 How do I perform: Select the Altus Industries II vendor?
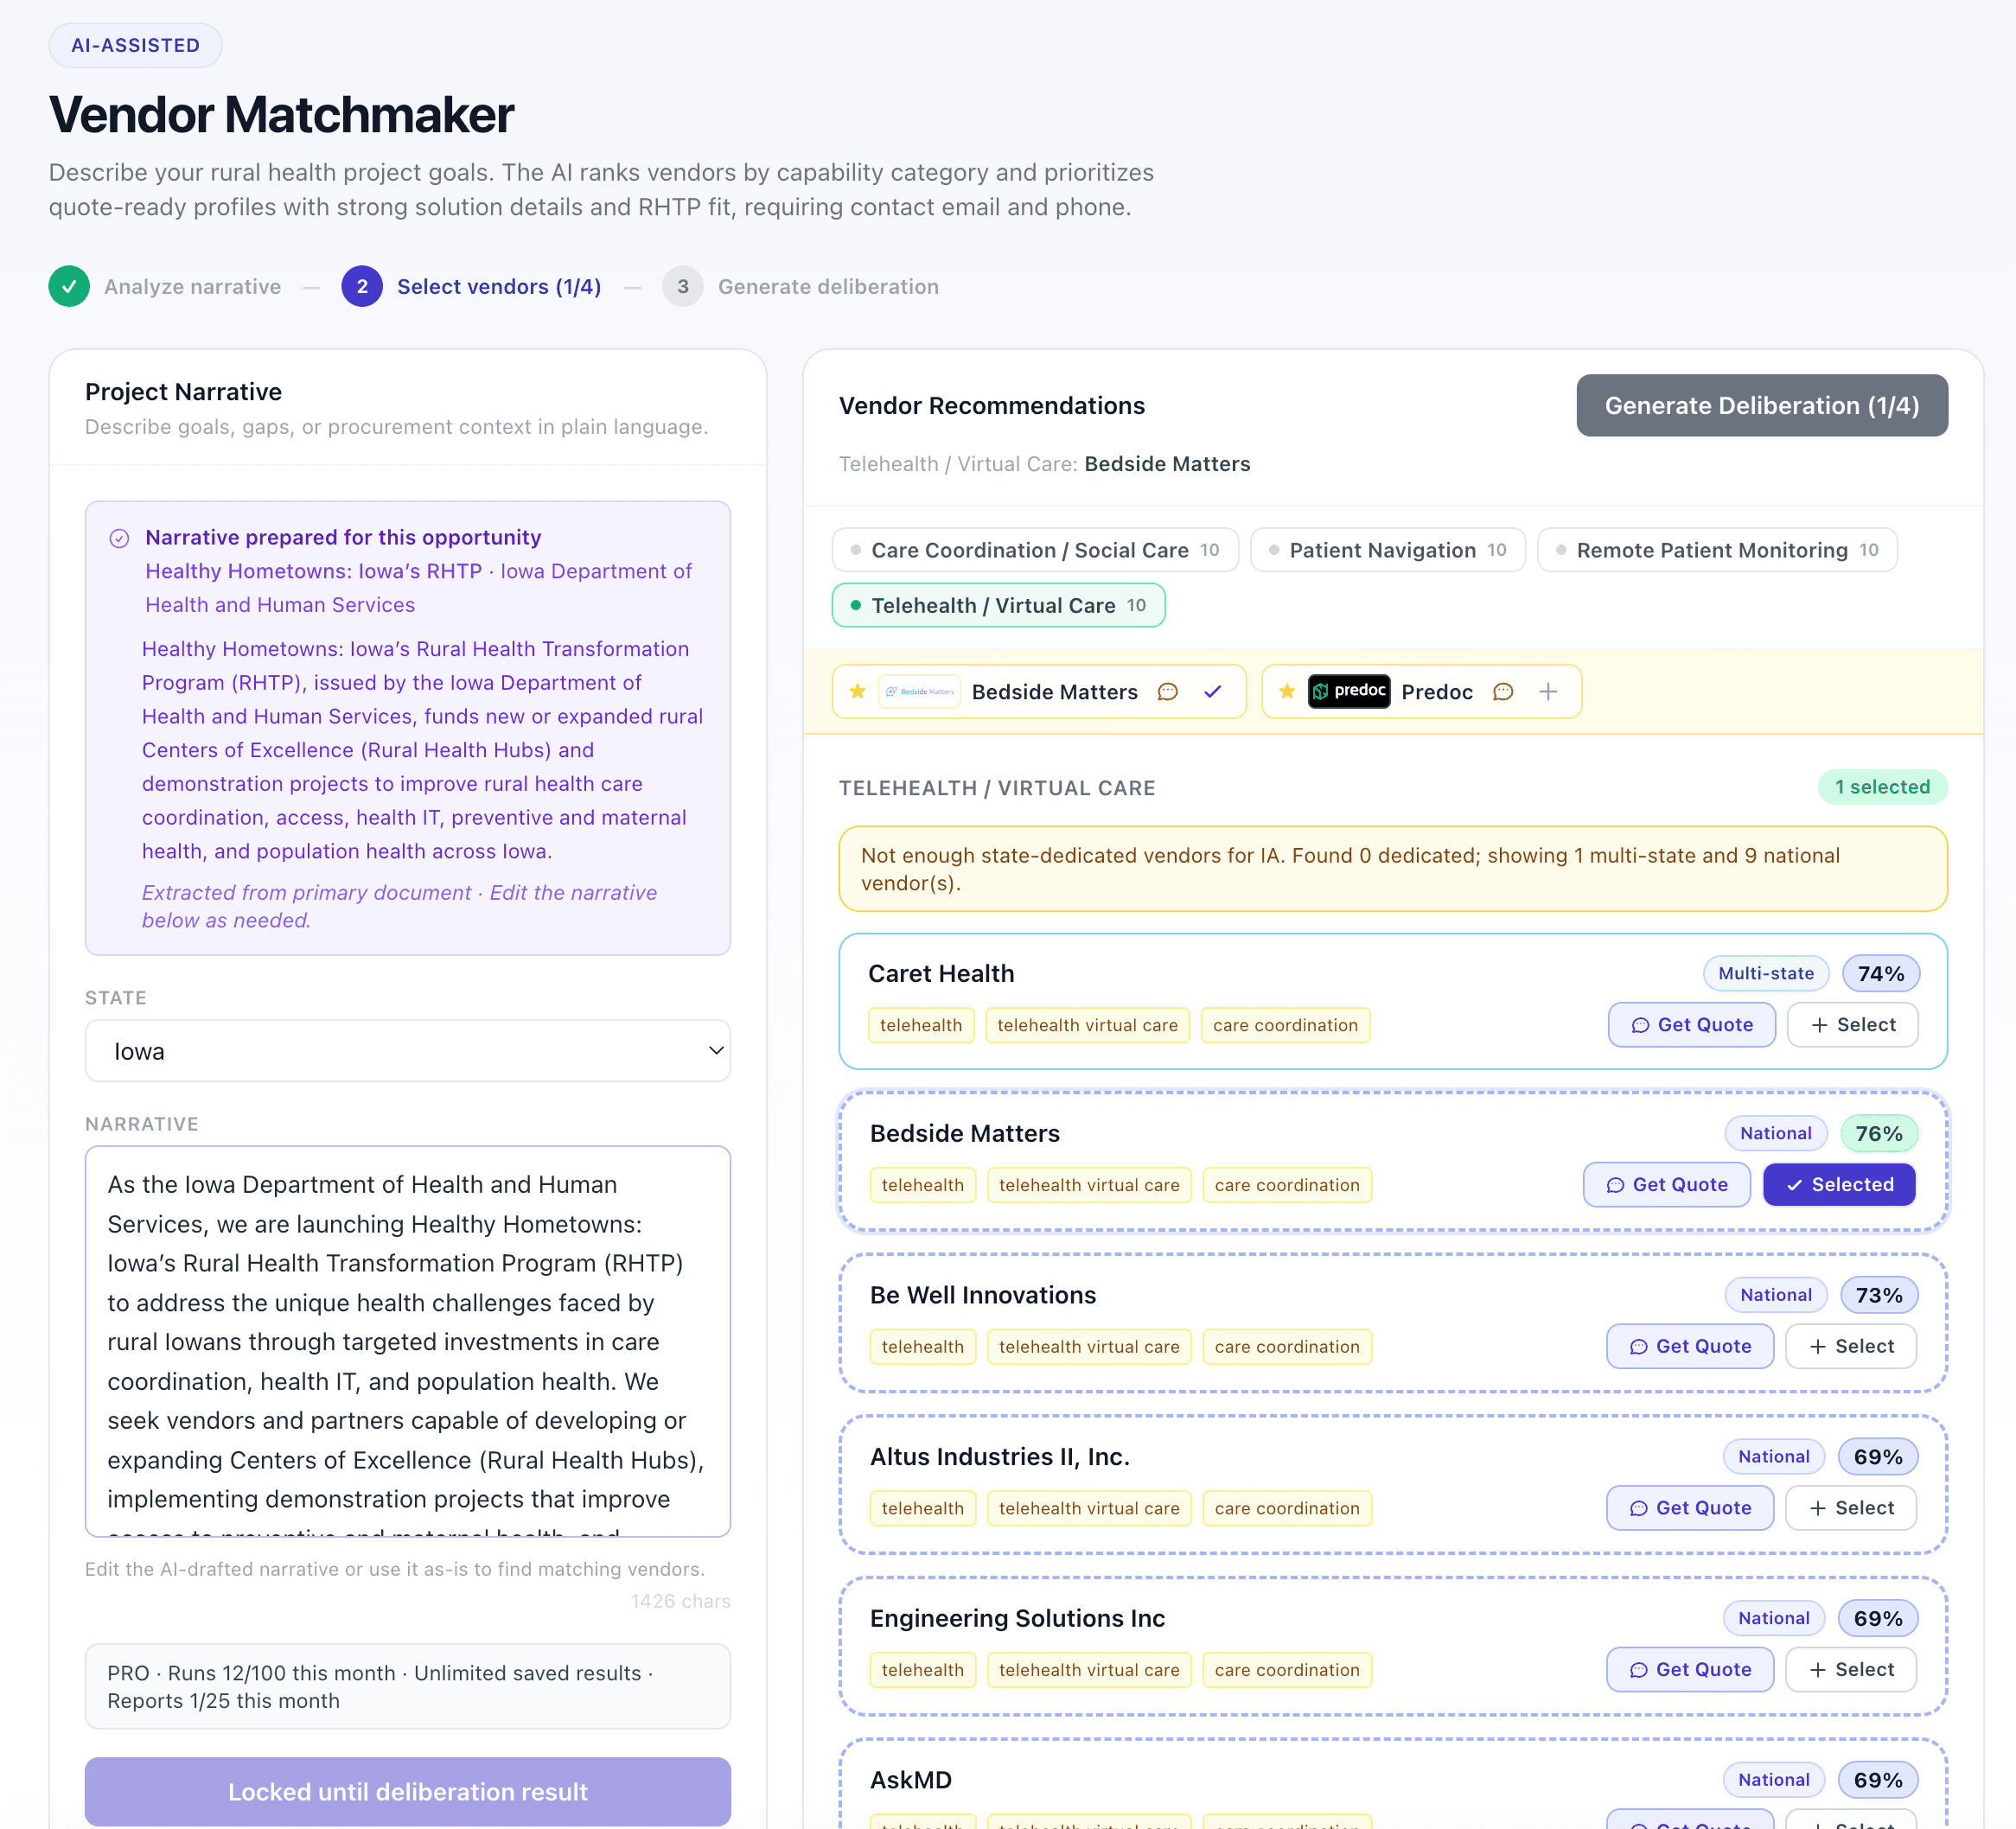point(1851,1508)
